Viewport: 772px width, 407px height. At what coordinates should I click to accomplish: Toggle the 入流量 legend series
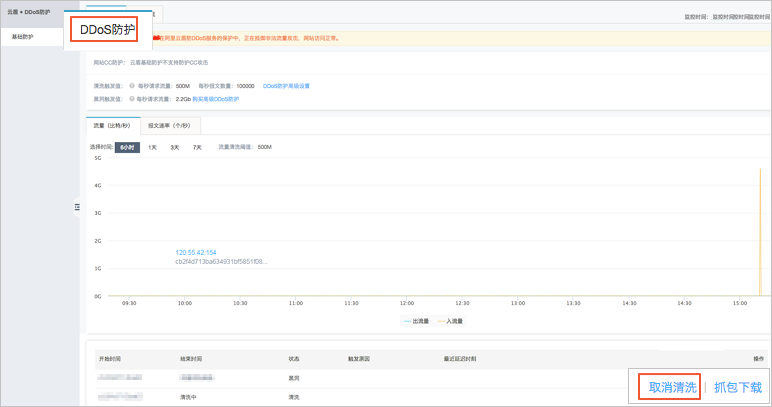pos(449,321)
